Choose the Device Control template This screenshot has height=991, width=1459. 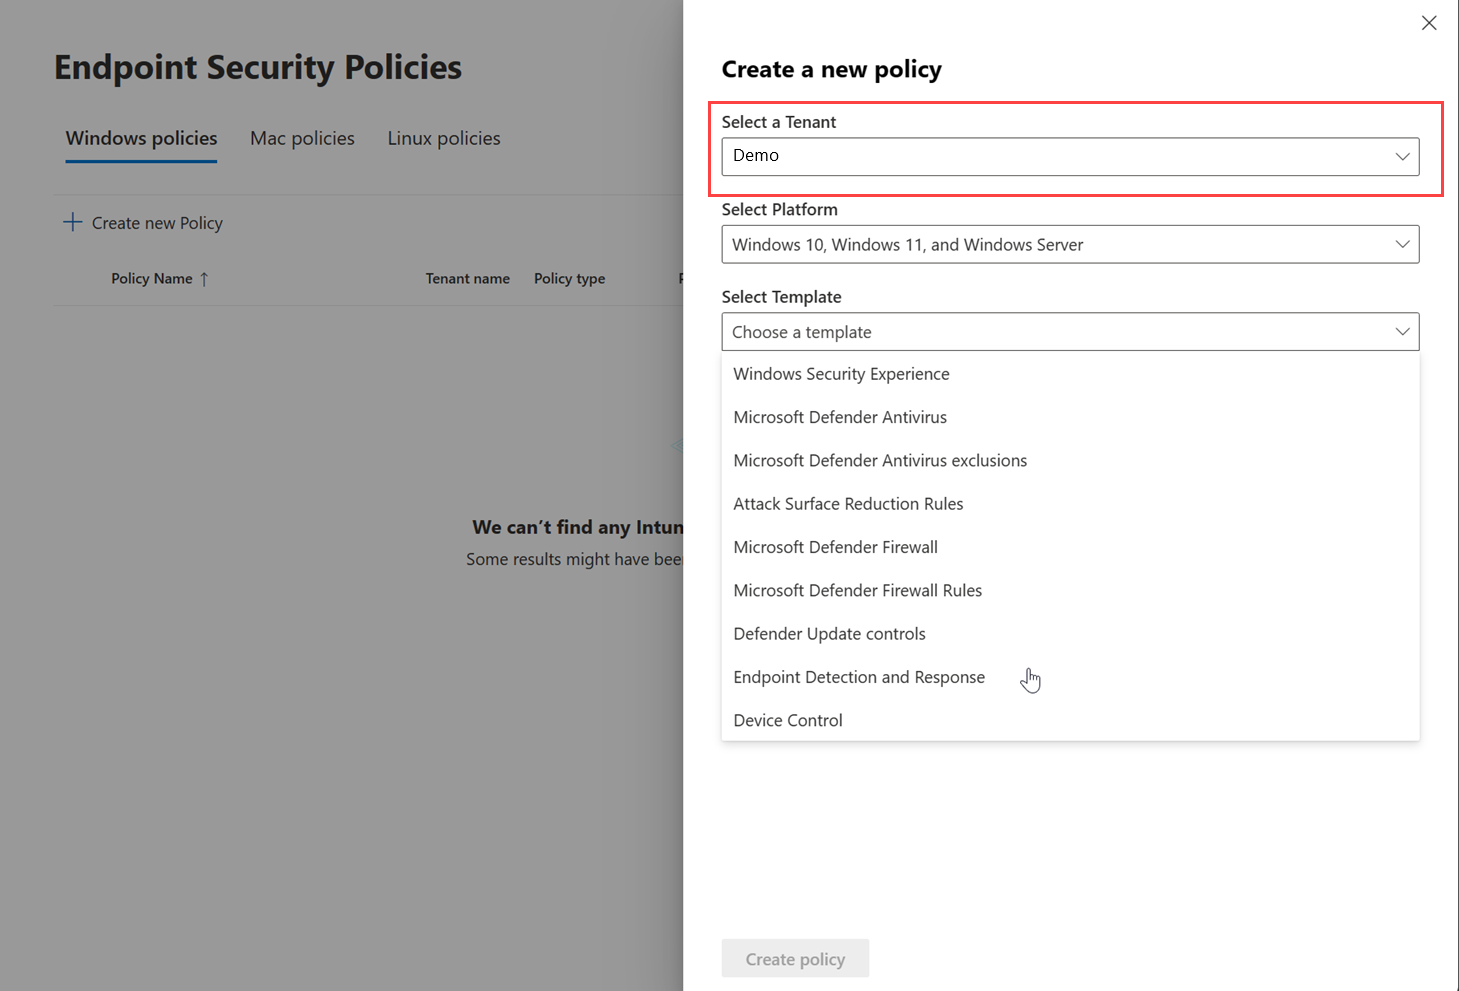(x=1070, y=720)
